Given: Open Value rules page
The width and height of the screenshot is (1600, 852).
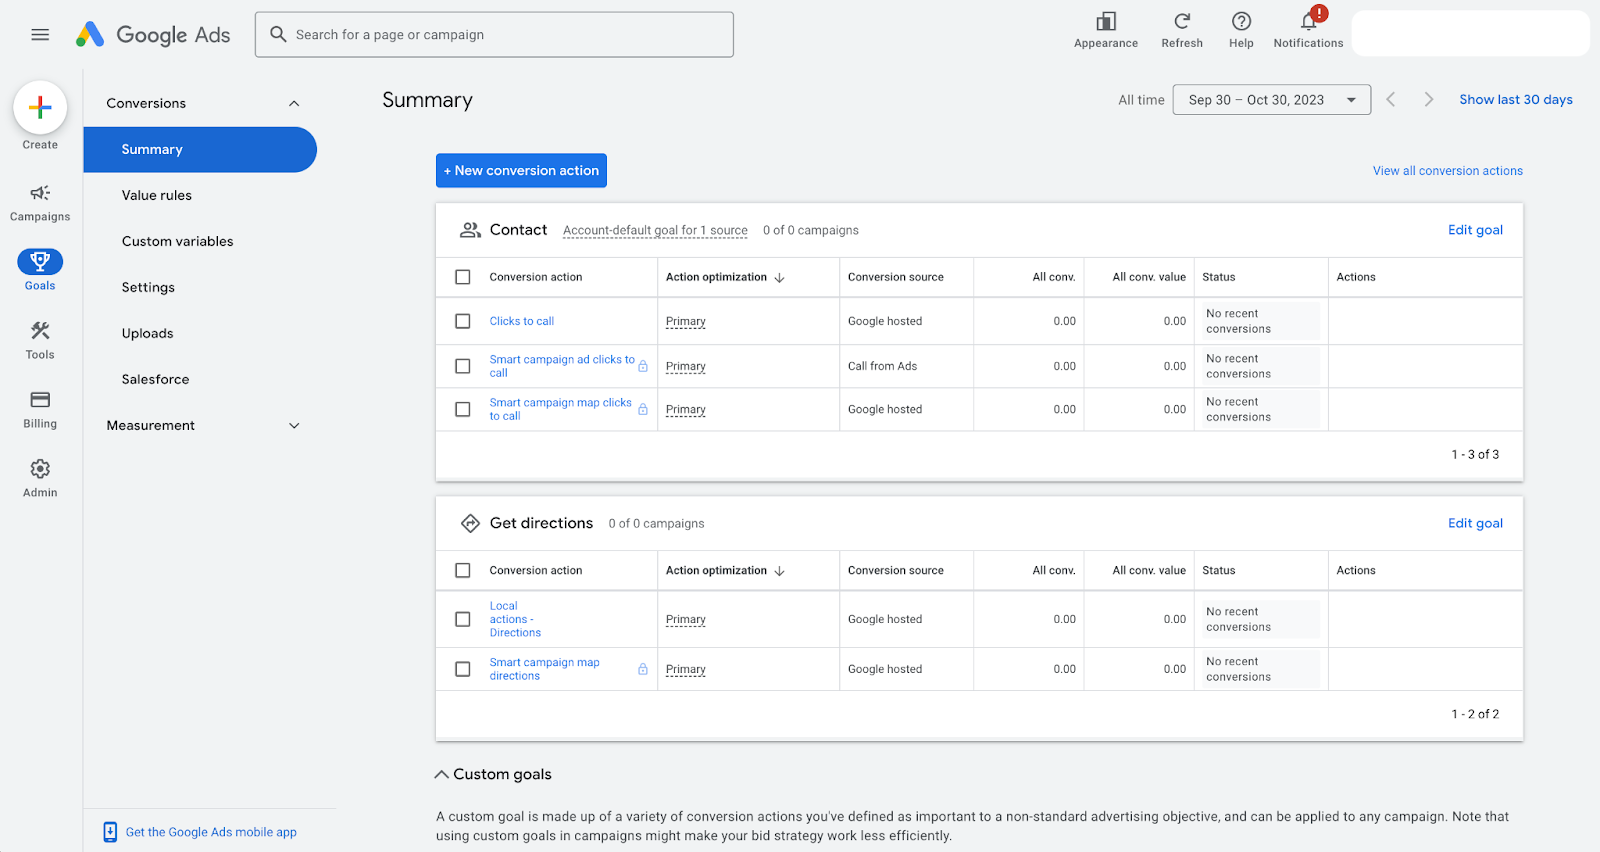Looking at the screenshot, I should click(x=157, y=195).
